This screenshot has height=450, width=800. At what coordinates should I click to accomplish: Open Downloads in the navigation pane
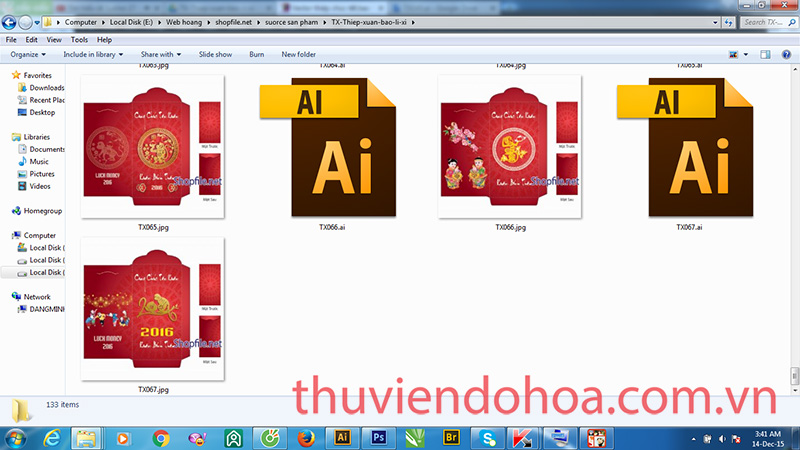click(x=46, y=88)
